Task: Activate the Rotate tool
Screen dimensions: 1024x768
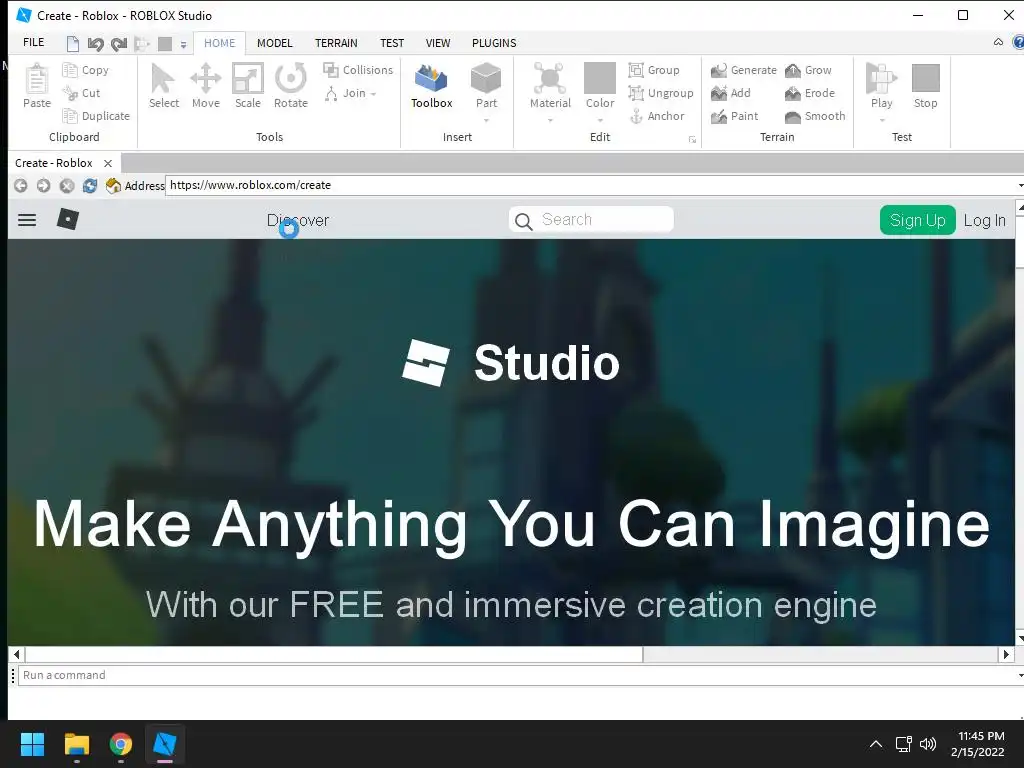Action: point(291,86)
